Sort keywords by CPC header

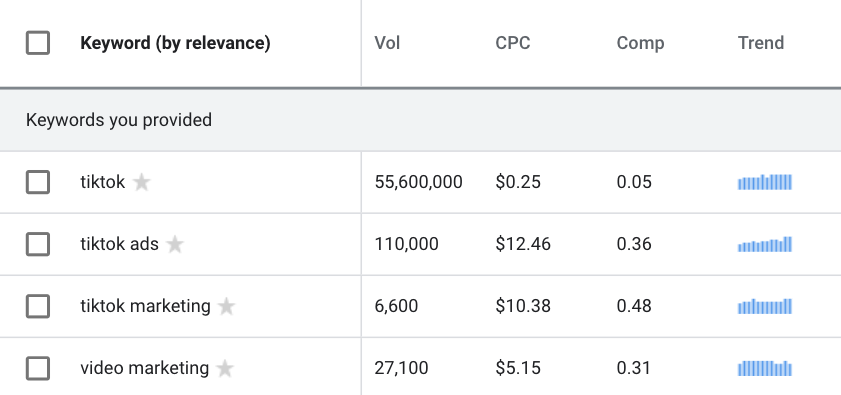click(x=513, y=43)
